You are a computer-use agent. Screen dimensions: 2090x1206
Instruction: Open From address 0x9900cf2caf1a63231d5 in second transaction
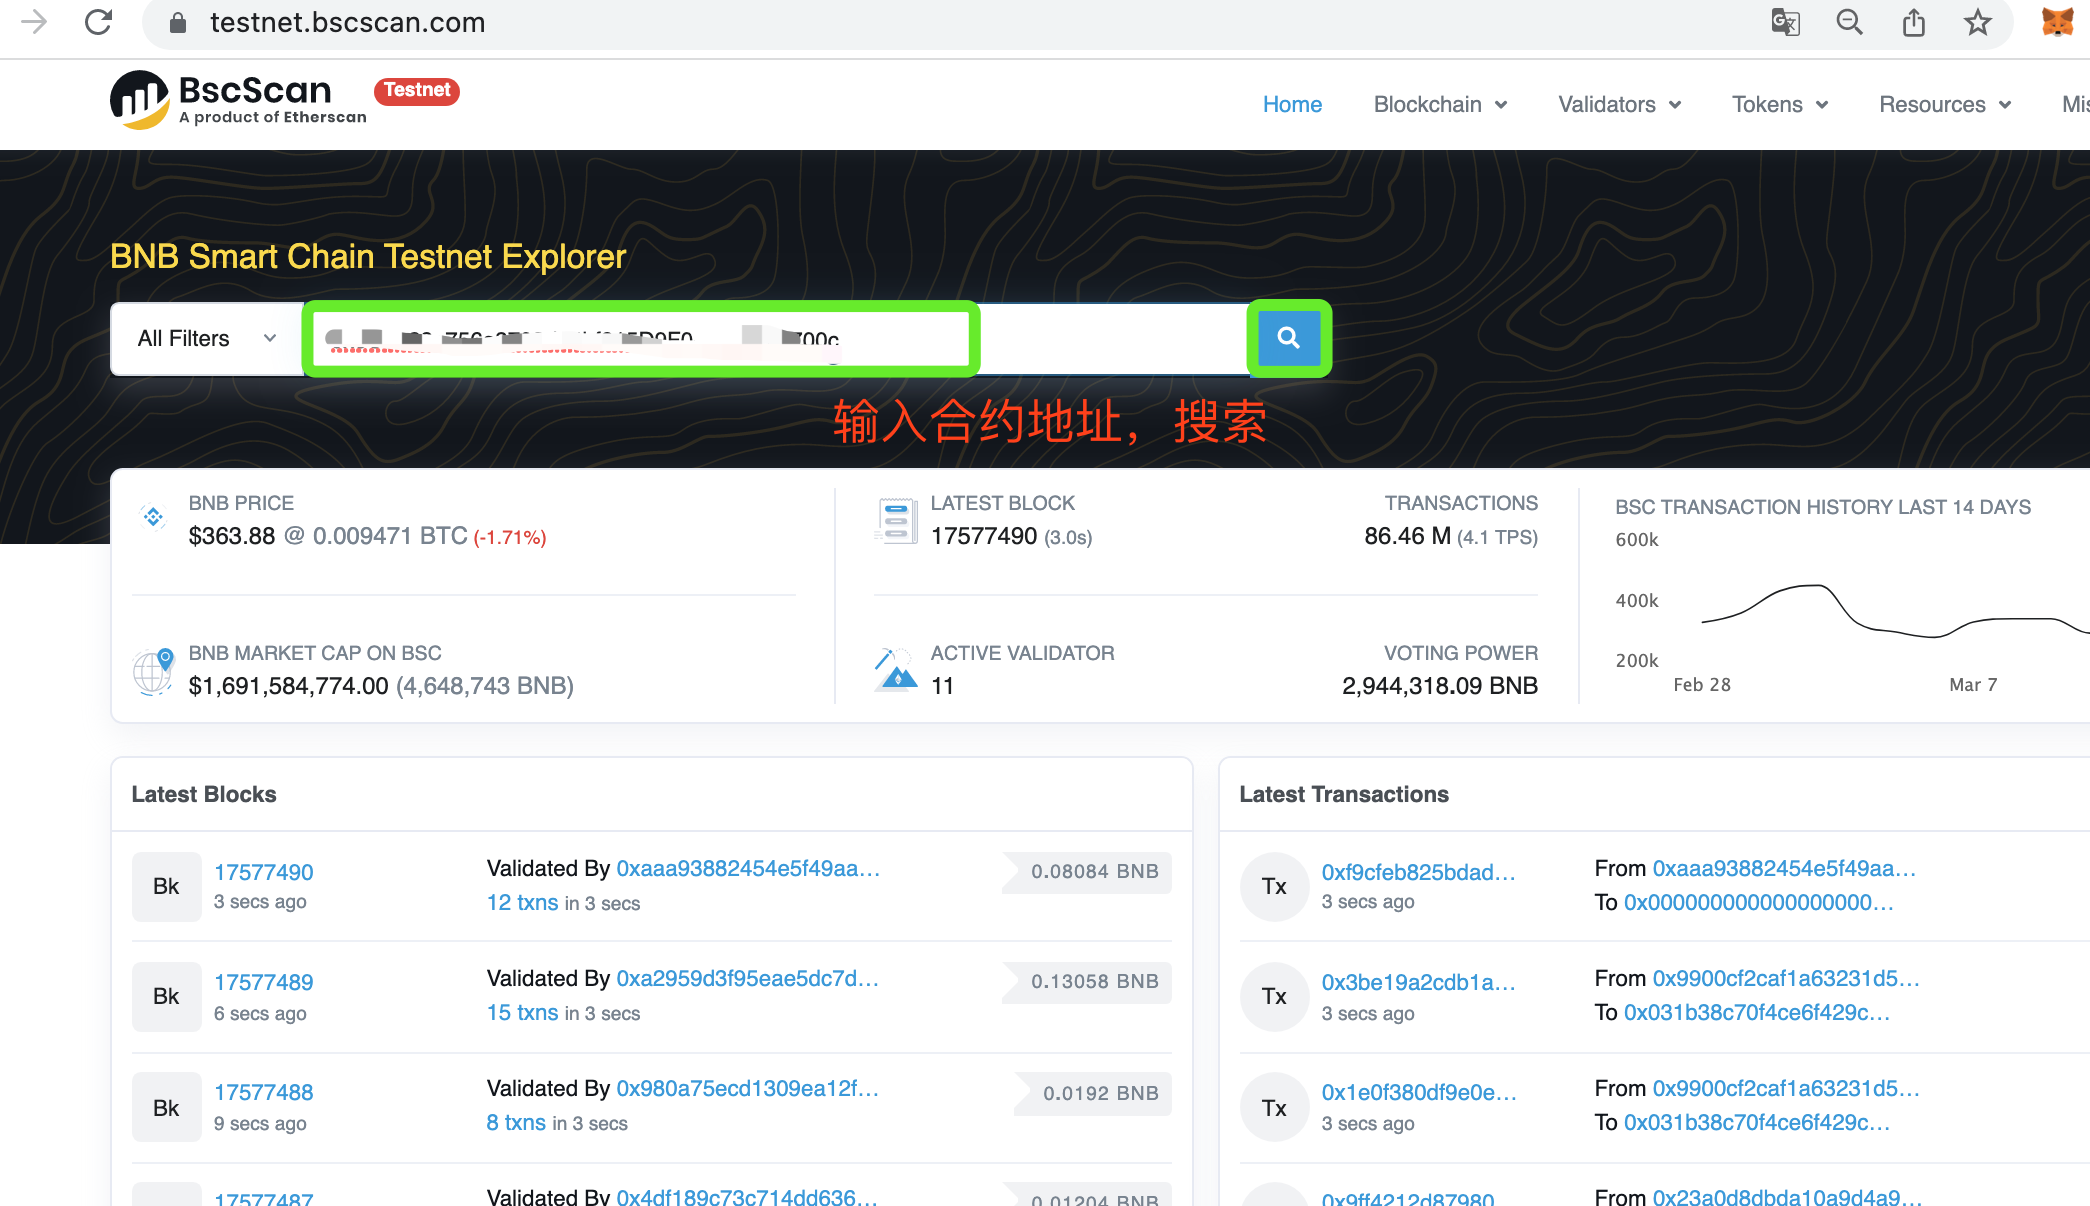tap(1786, 978)
